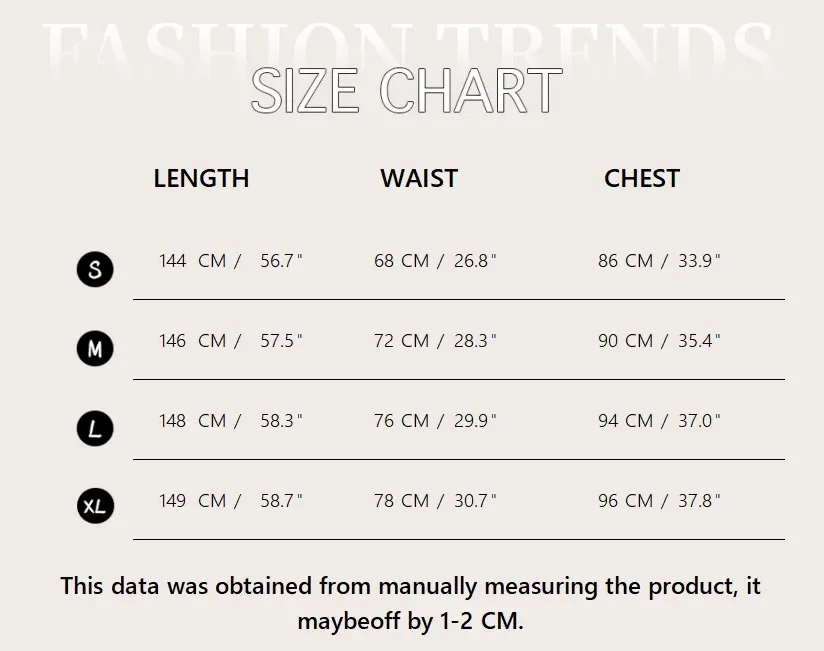Image resolution: width=824 pixels, height=651 pixels.
Task: Select the 90 CM / 35.4" chest value
Action: point(659,341)
